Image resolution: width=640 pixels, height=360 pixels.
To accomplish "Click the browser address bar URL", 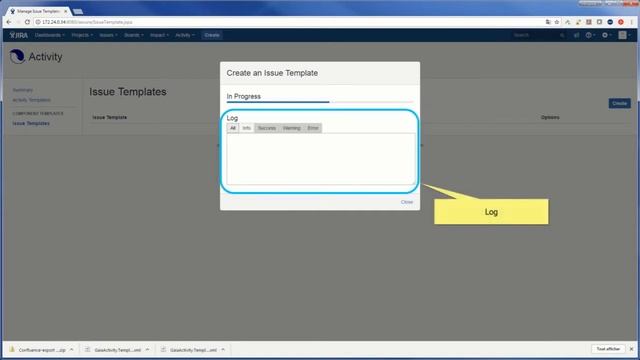I will tap(87, 22).
